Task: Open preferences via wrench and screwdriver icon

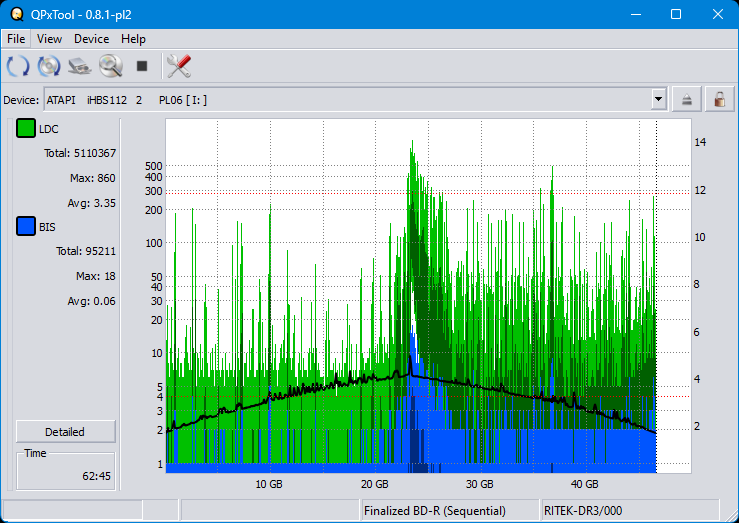Action: (179, 67)
